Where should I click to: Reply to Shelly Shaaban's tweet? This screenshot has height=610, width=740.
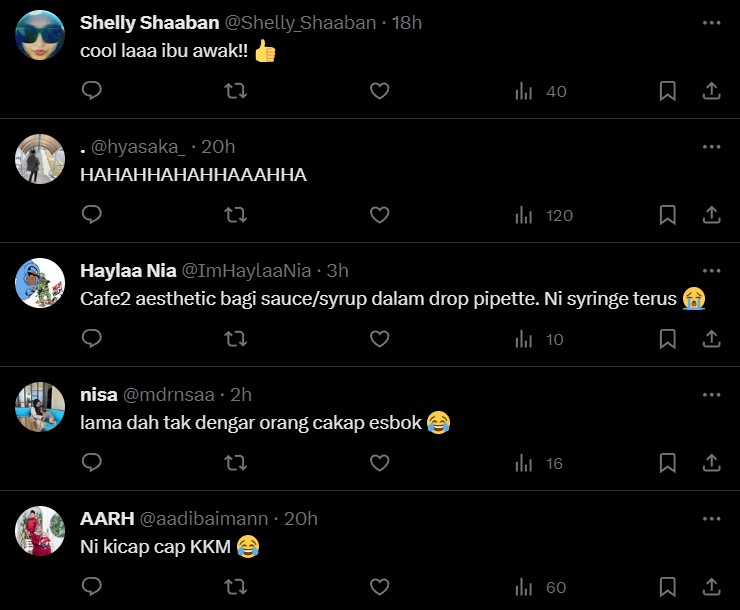[x=92, y=91]
